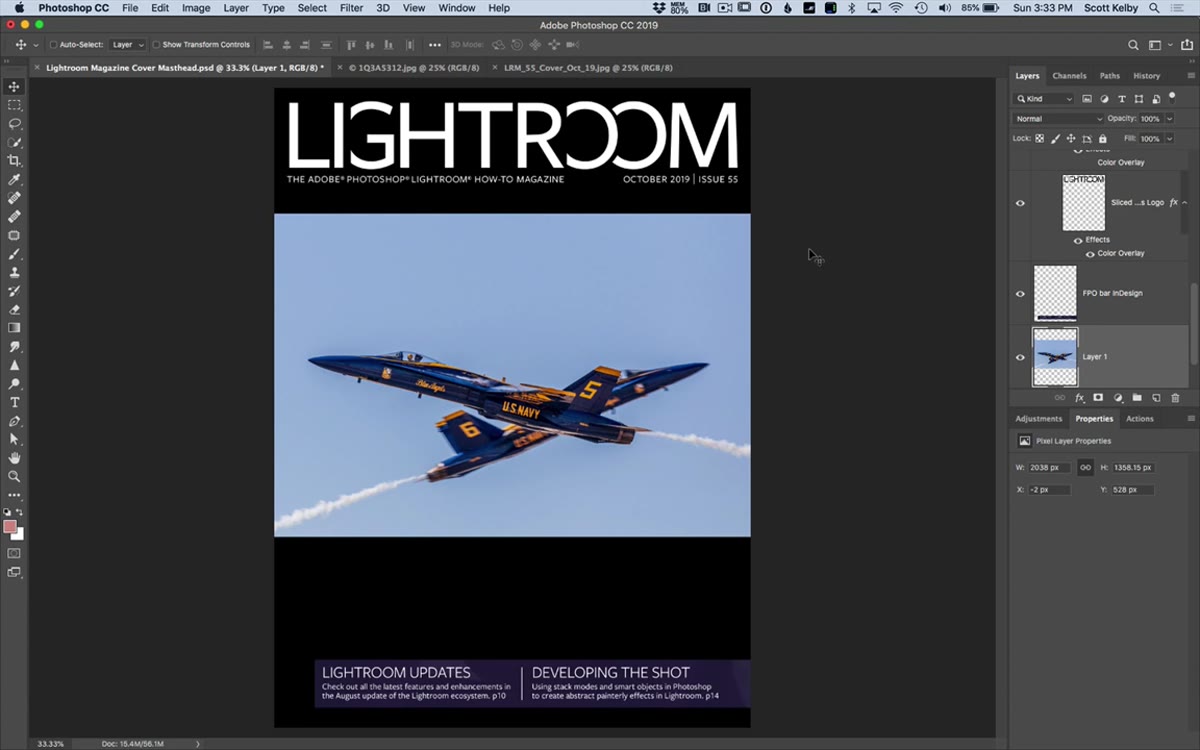Select the Hand tool
1200x750 pixels.
coord(14,458)
